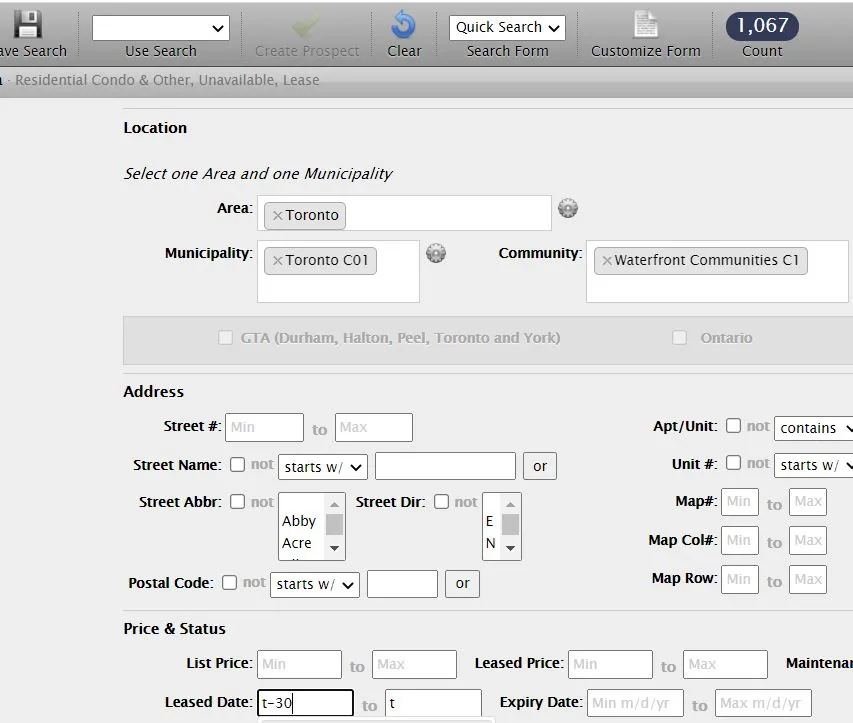
Task: Click the Expiry Date Min field
Action: [x=635, y=703]
